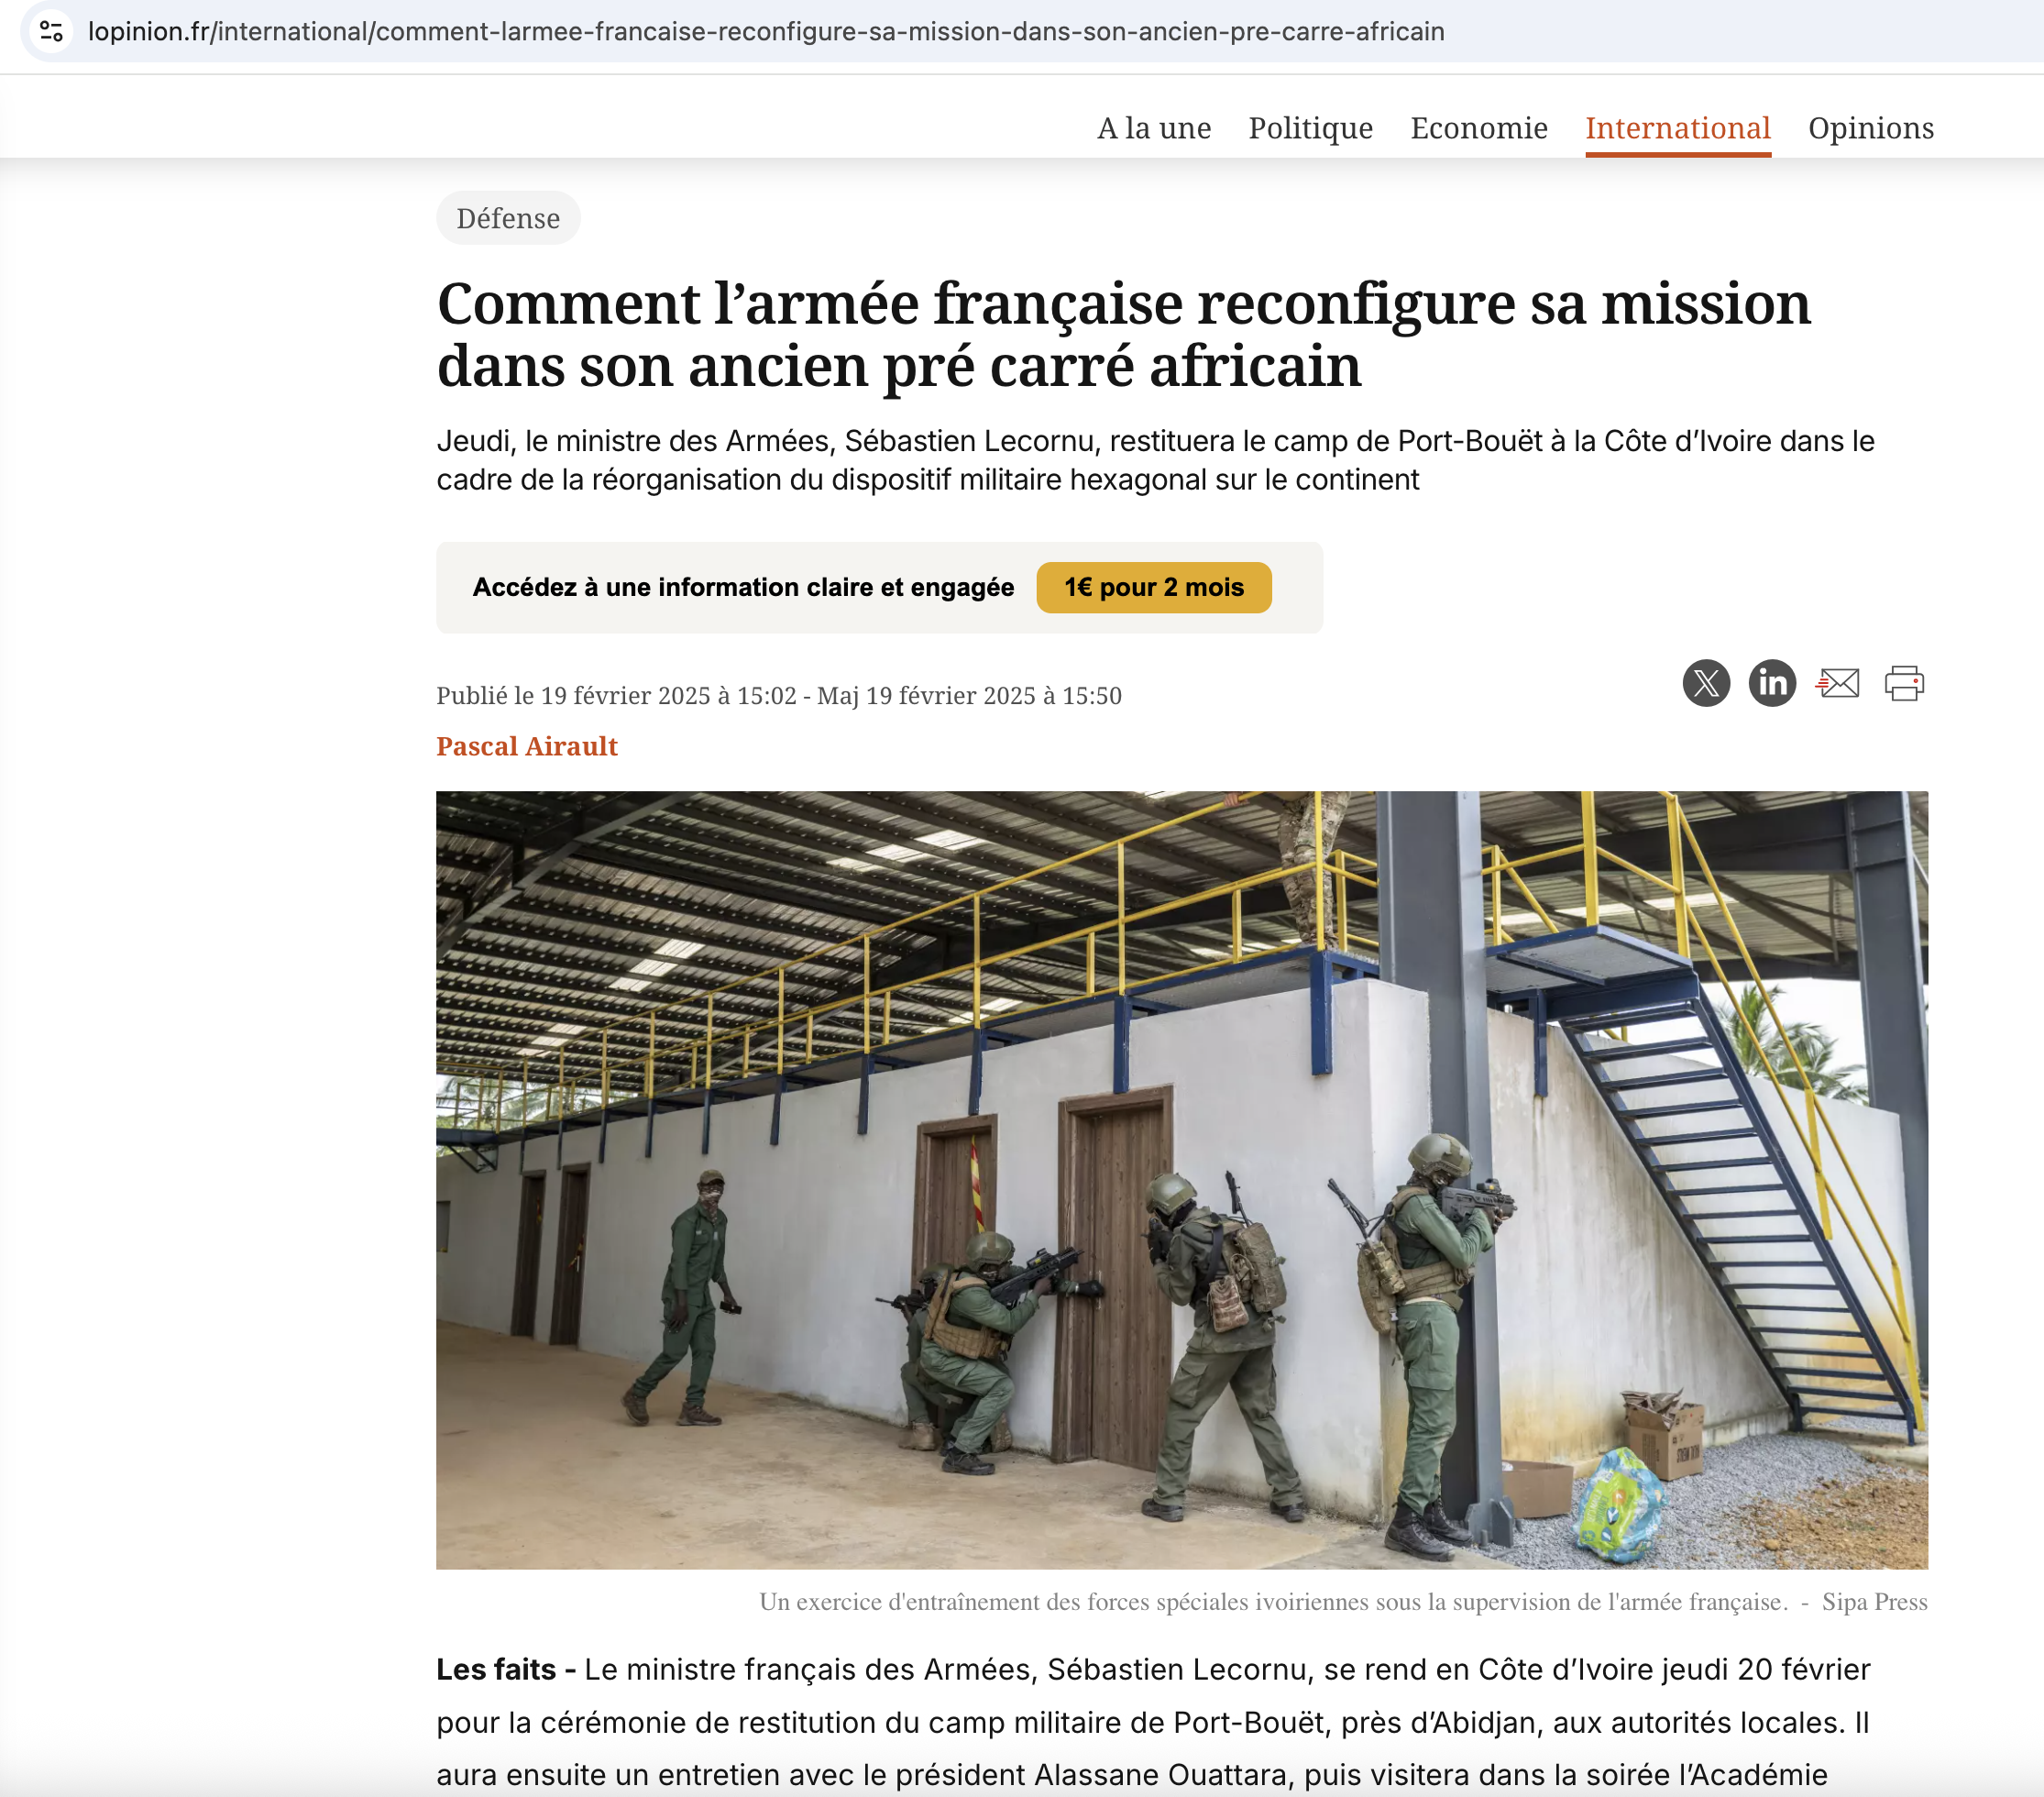The image size is (2044, 1797).
Task: Print the article using printer icon
Action: point(1904,683)
